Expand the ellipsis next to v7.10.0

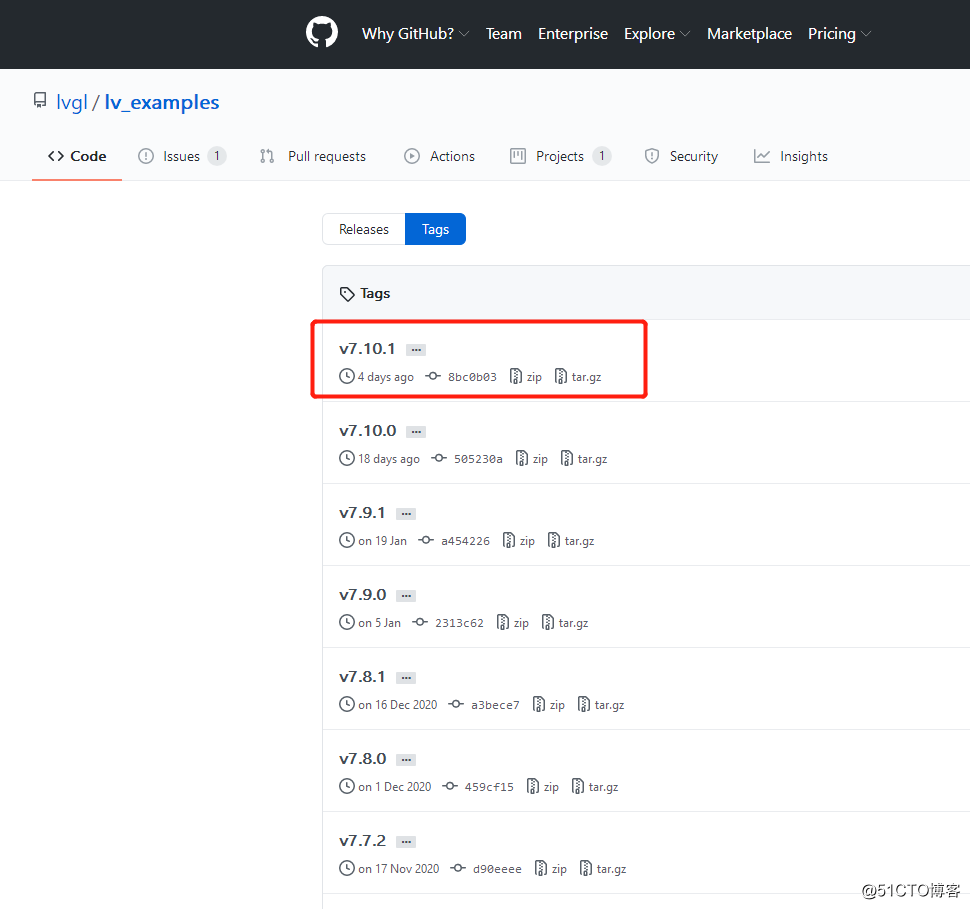(x=416, y=432)
